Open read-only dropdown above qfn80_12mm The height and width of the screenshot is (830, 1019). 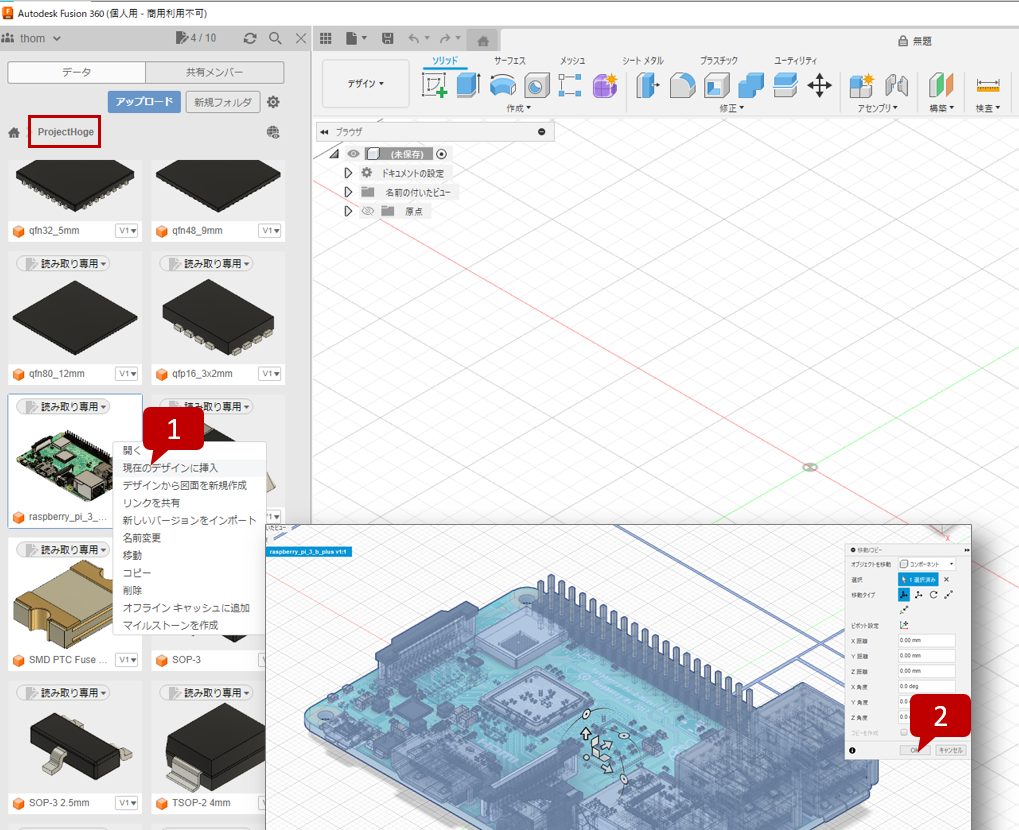pyautogui.click(x=63, y=263)
